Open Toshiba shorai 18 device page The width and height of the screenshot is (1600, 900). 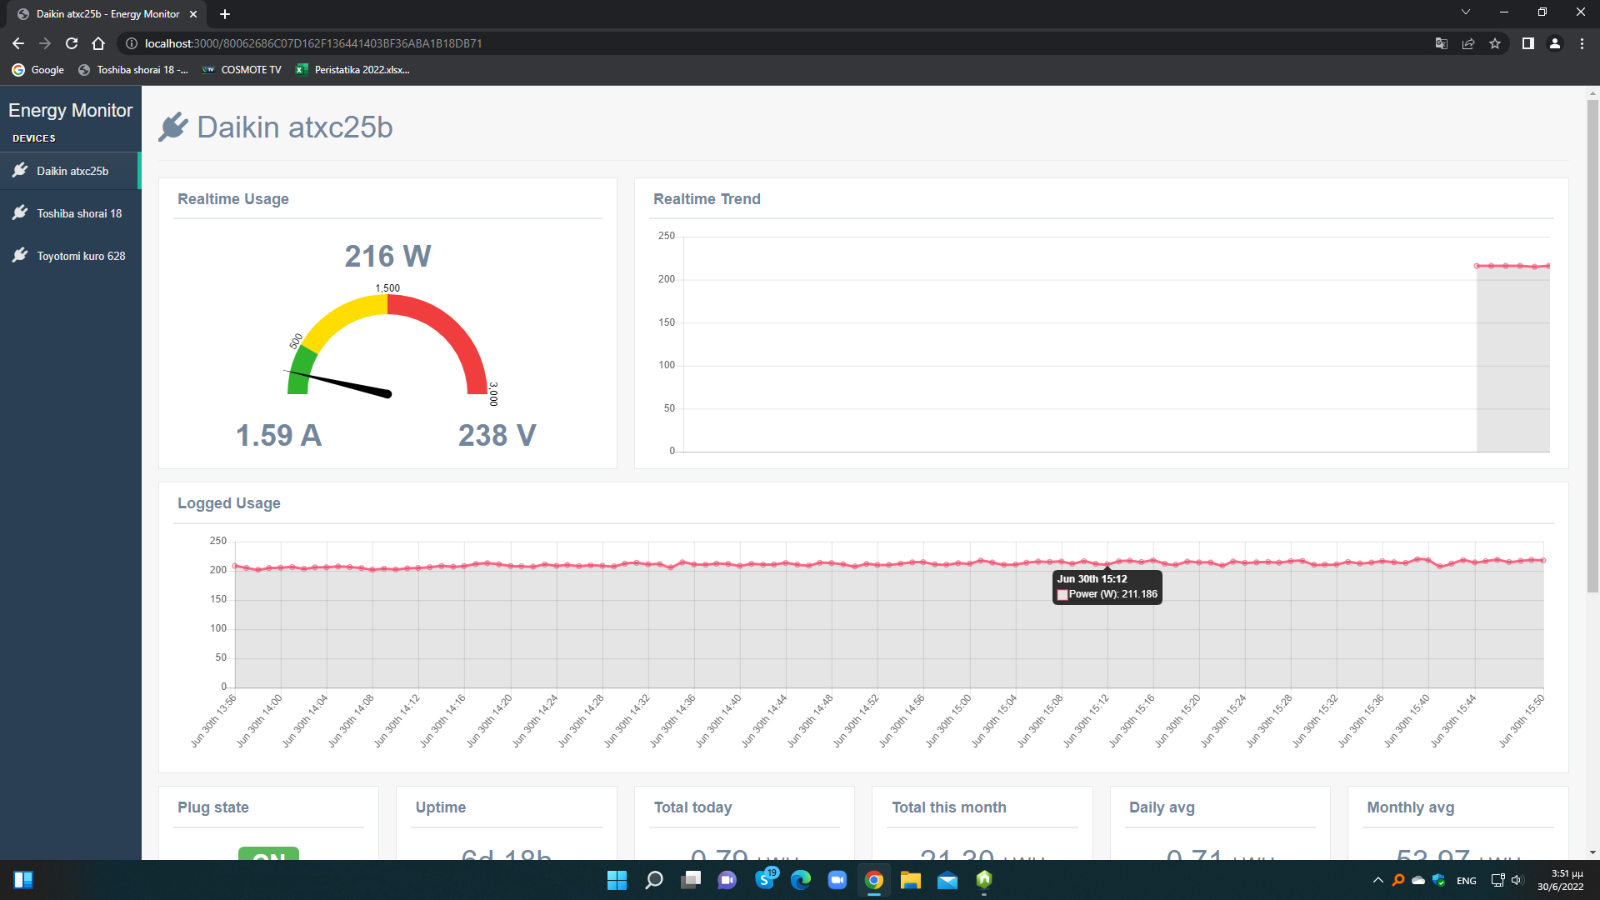70,213
